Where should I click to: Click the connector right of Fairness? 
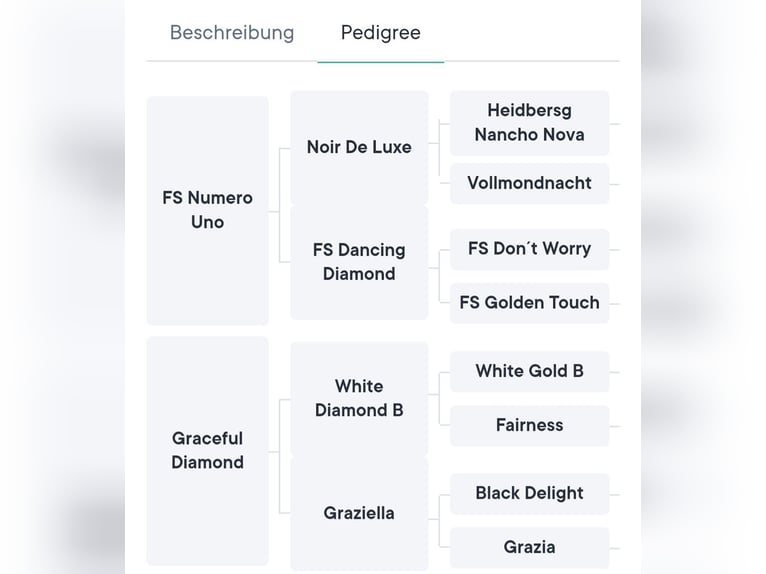coord(614,426)
